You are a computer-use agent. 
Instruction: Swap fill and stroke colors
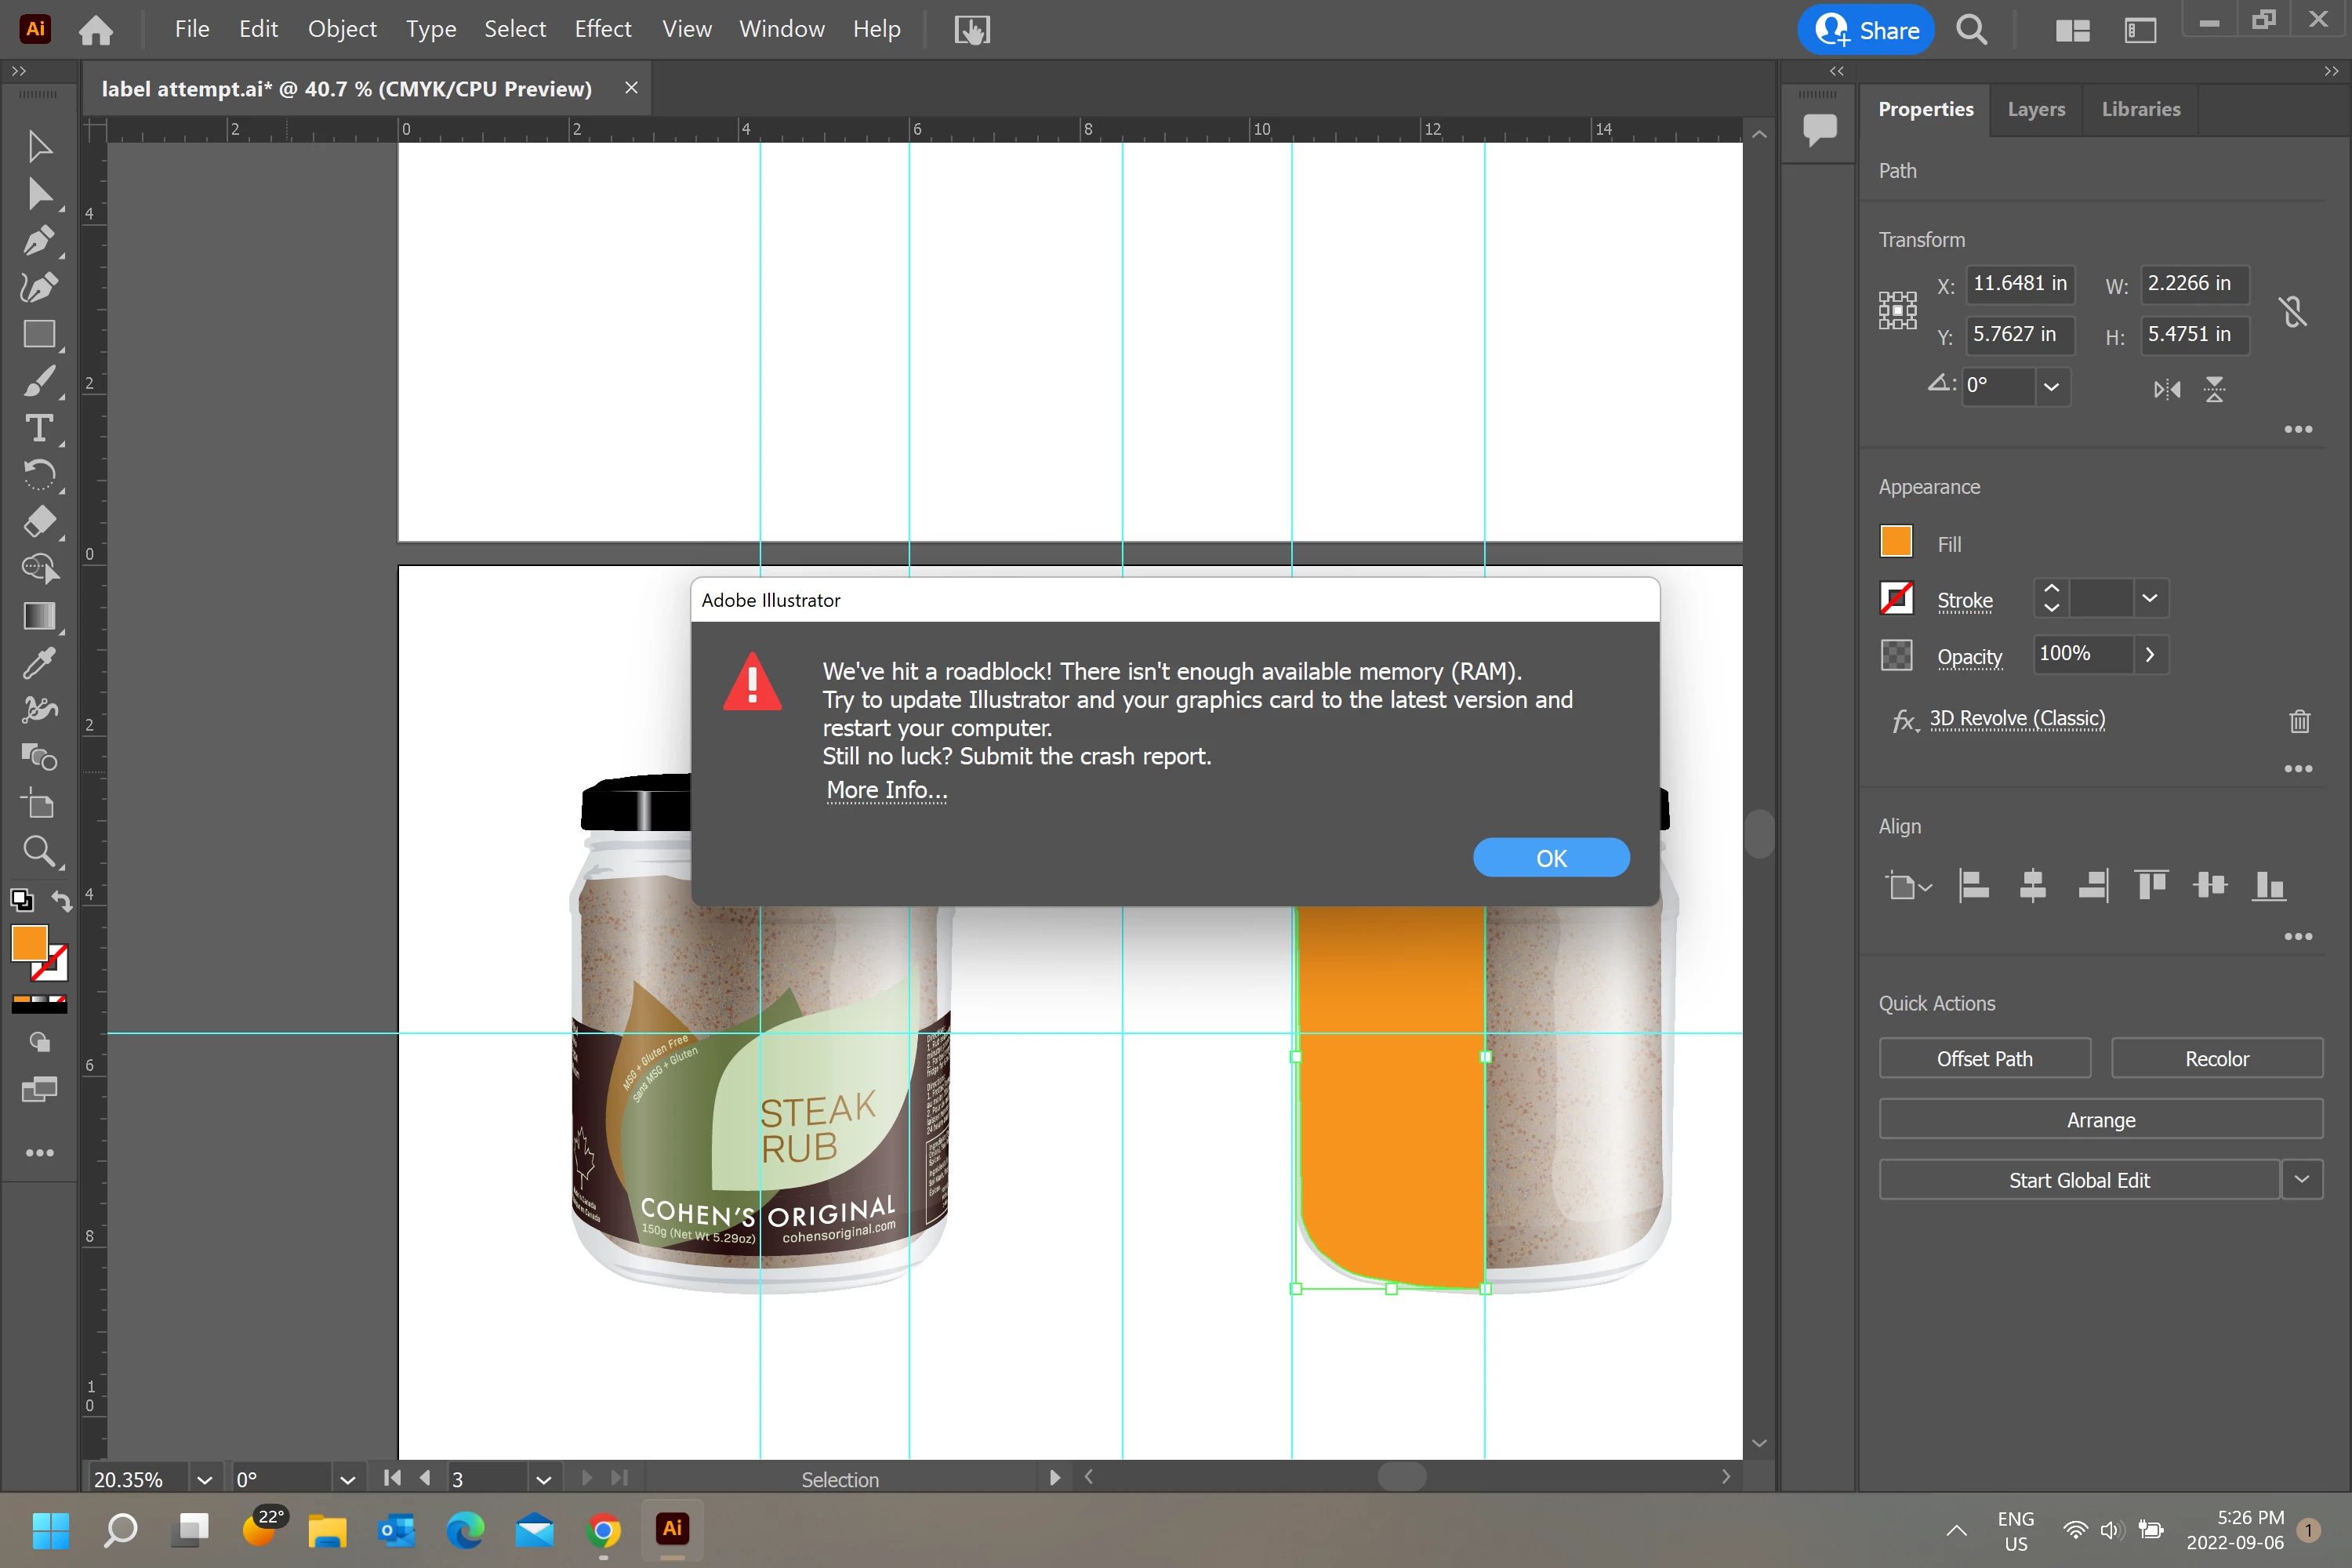click(x=62, y=901)
